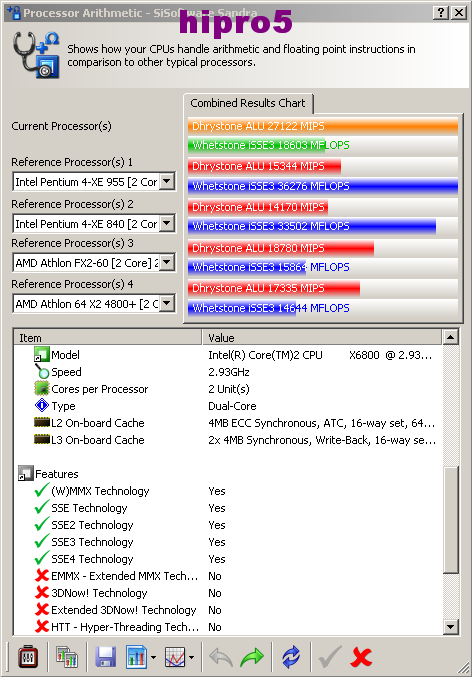Select the Extended 3DNow! Technology row
The height and width of the screenshot is (677, 472).
(228, 610)
